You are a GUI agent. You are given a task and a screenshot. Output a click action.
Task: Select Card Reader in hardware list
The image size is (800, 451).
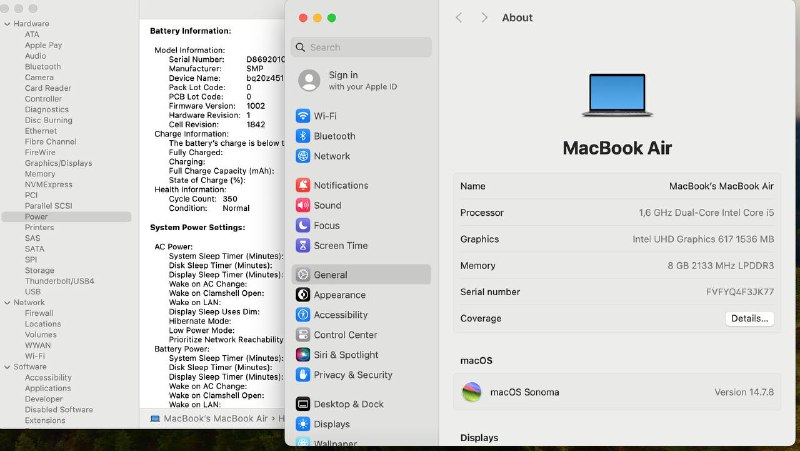(48, 88)
